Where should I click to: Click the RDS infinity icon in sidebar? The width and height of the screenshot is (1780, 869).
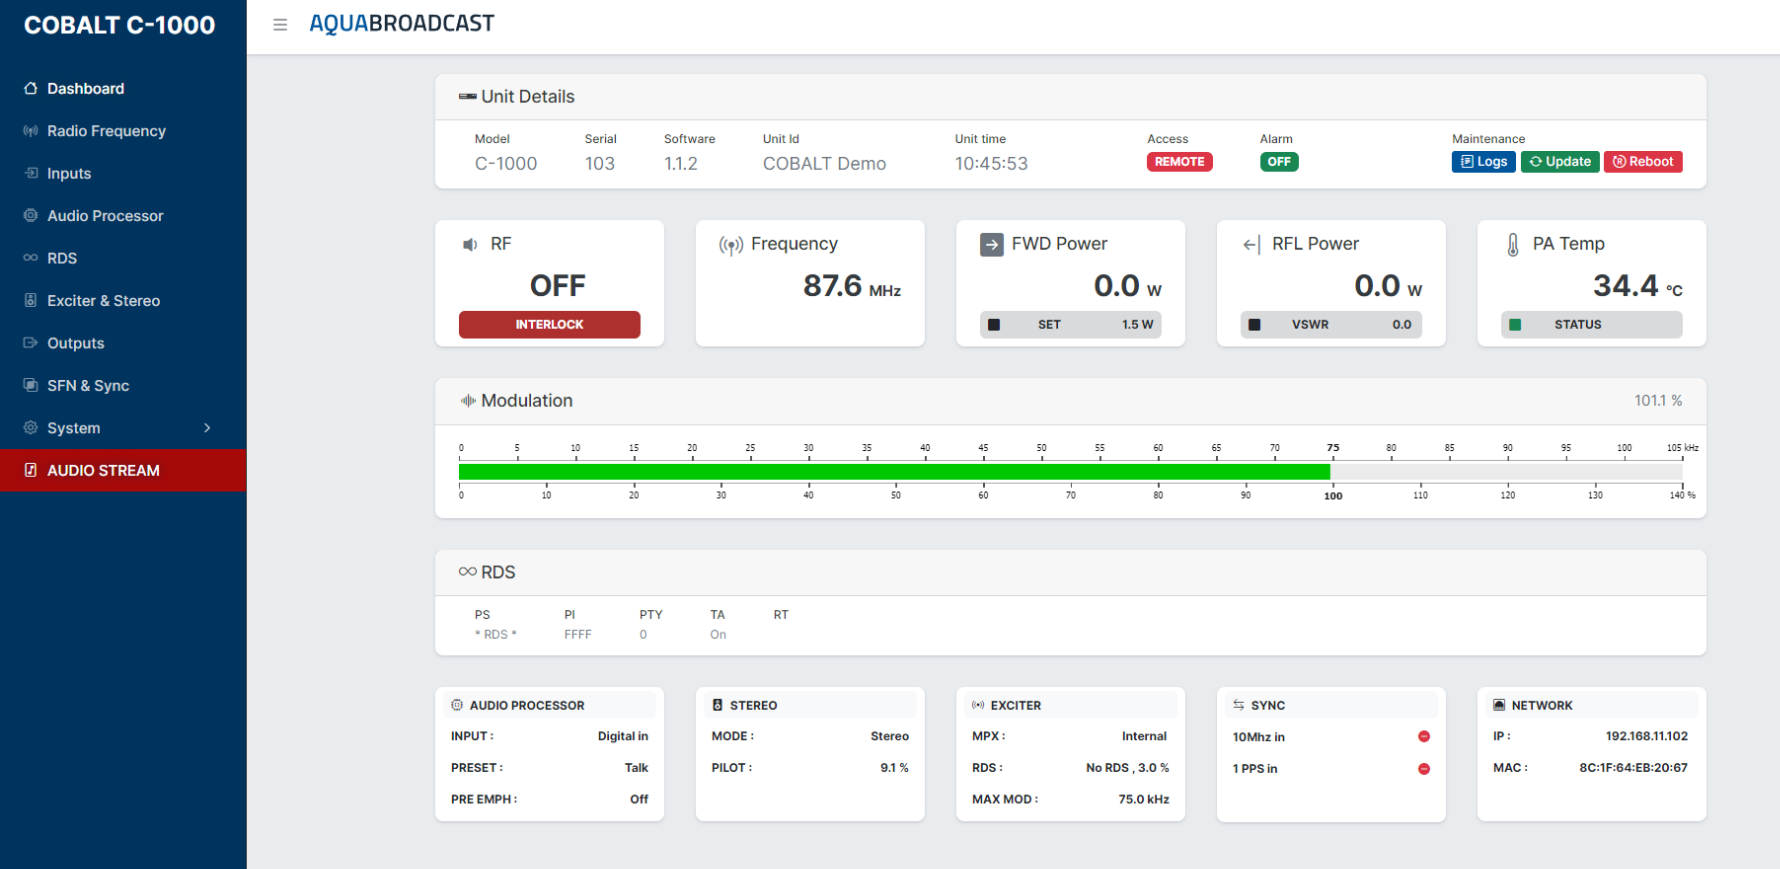(31, 258)
